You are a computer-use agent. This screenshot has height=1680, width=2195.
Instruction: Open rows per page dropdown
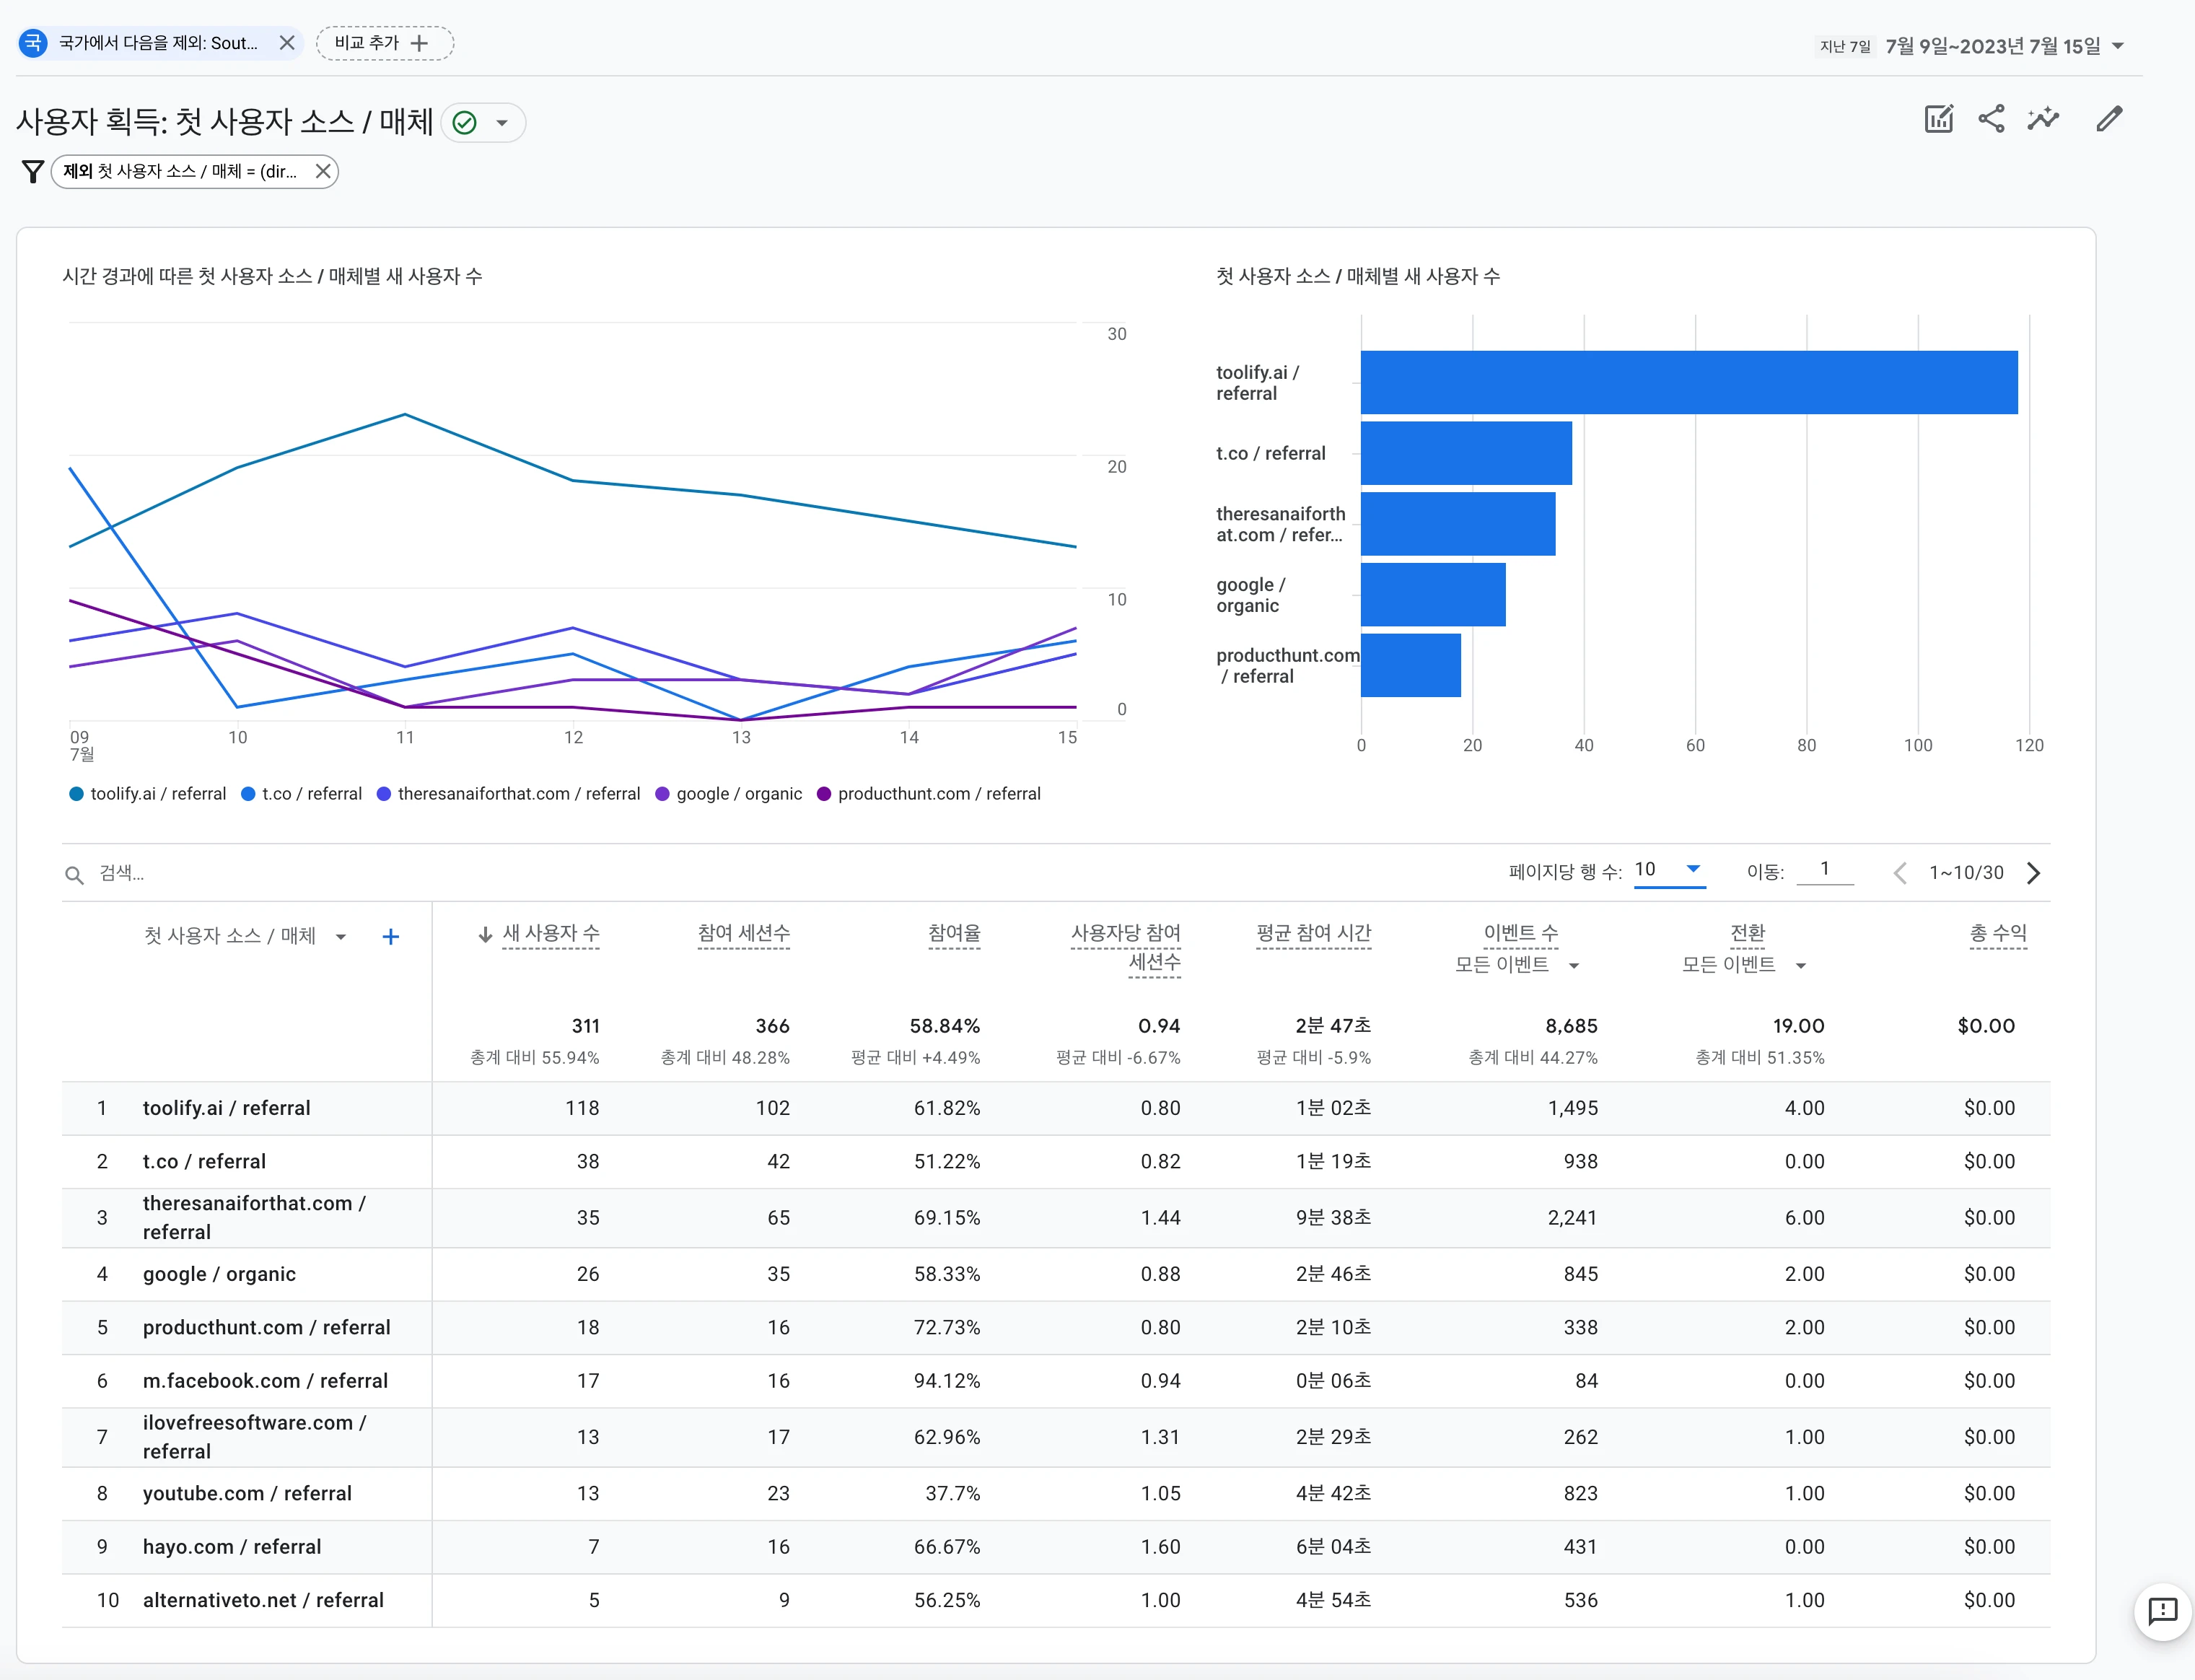pos(1668,870)
